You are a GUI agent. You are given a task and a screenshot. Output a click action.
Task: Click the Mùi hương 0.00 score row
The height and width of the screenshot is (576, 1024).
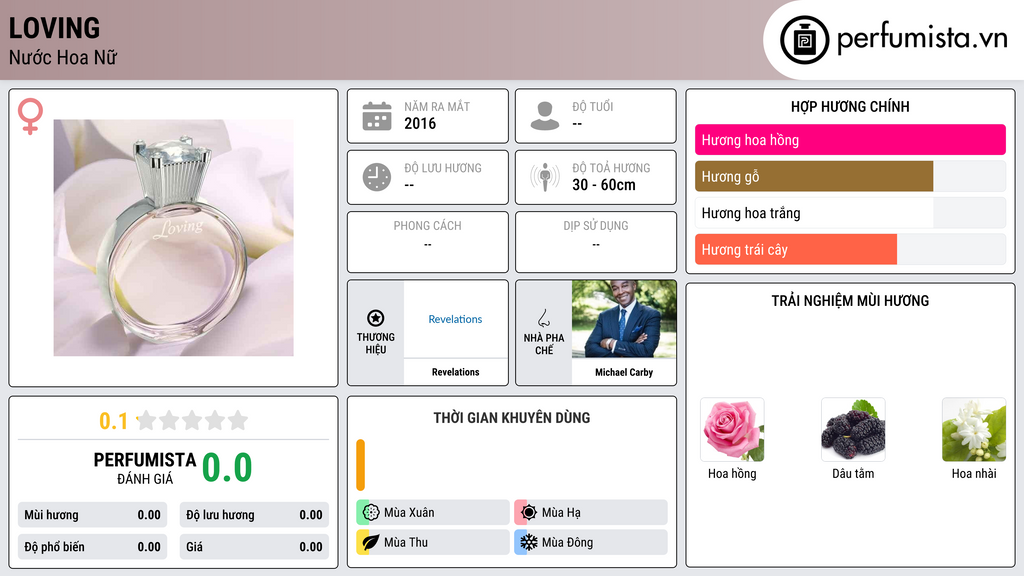(x=93, y=515)
